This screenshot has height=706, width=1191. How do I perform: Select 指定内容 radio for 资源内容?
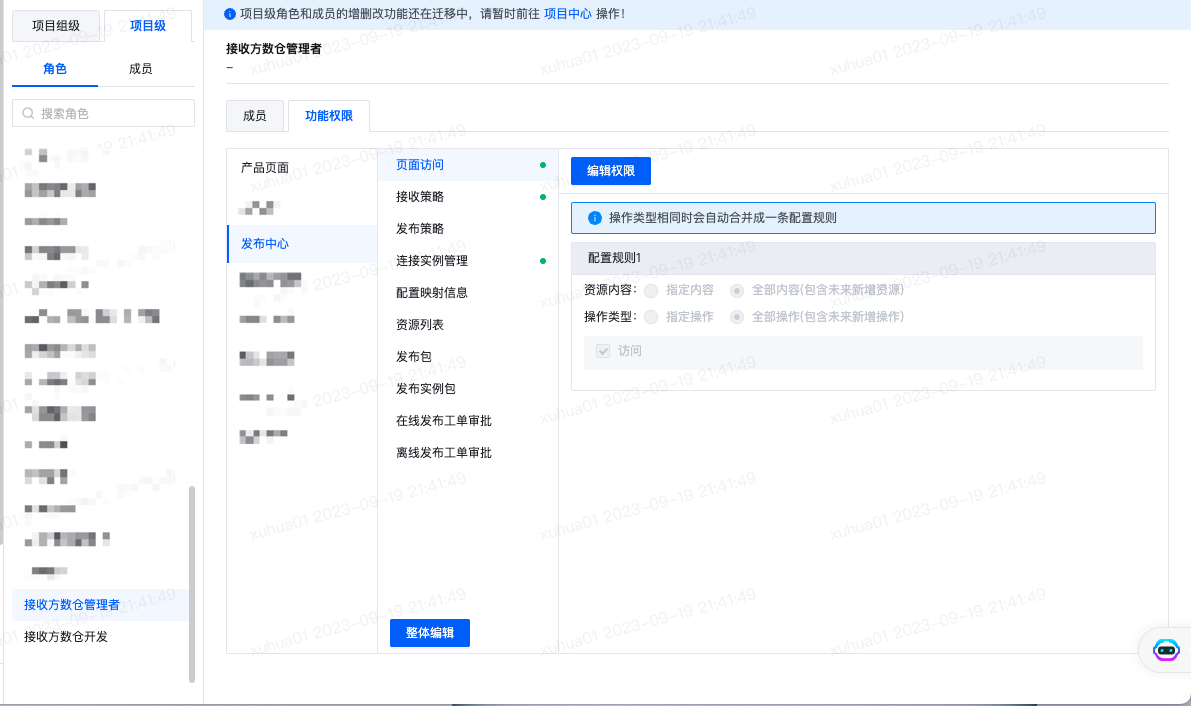651,291
